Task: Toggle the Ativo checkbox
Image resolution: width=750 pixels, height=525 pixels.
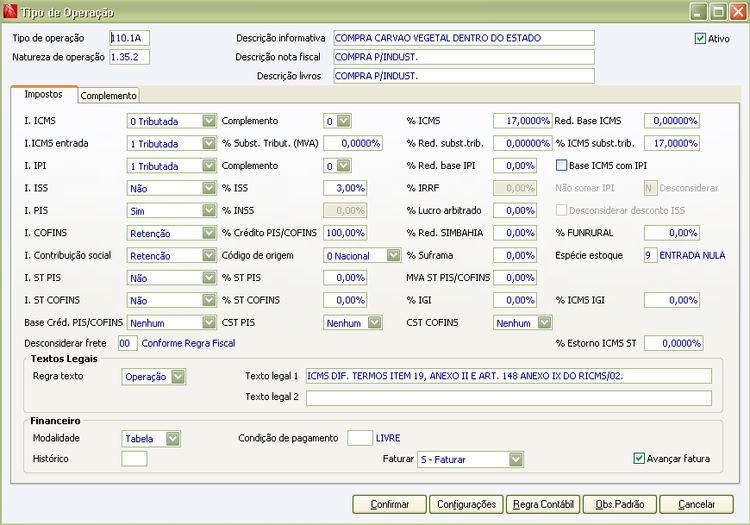Action: 700,39
